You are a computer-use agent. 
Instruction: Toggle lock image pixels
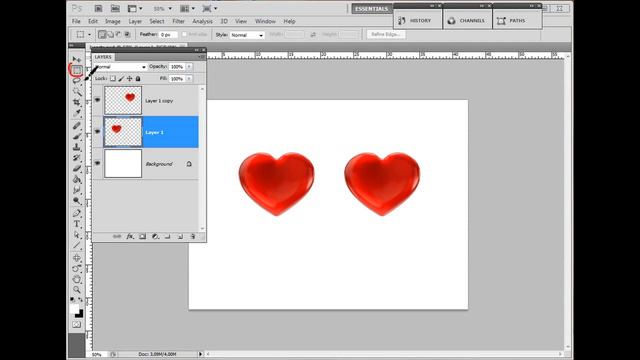tap(121, 78)
